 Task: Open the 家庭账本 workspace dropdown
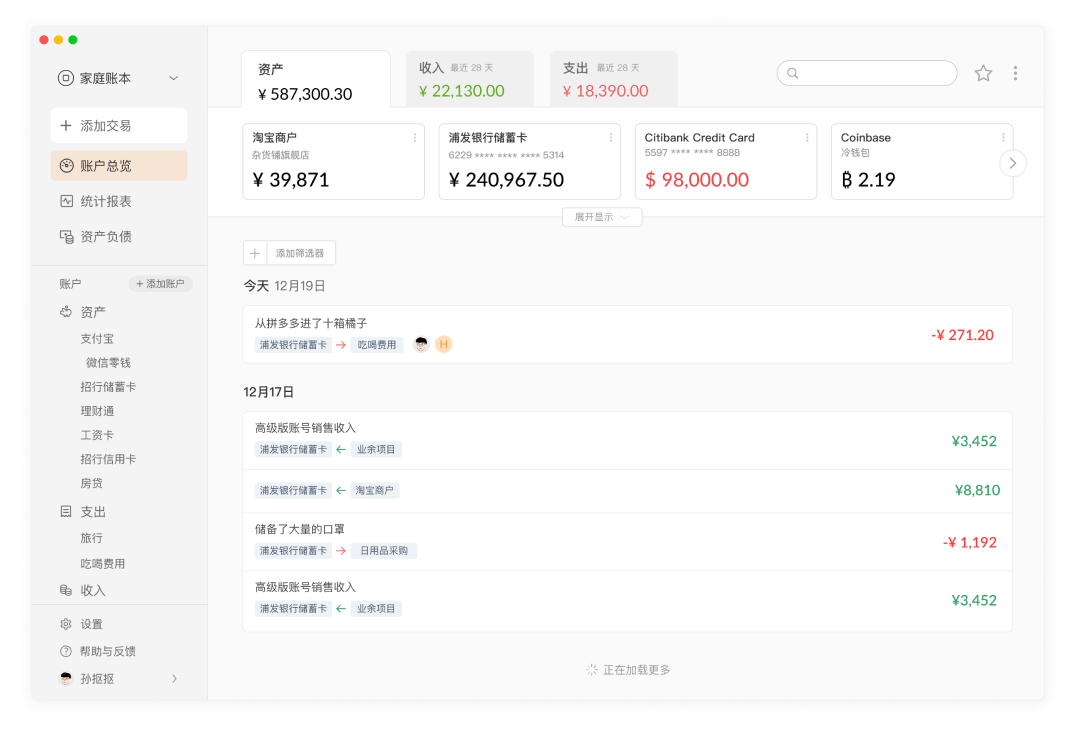tap(172, 77)
